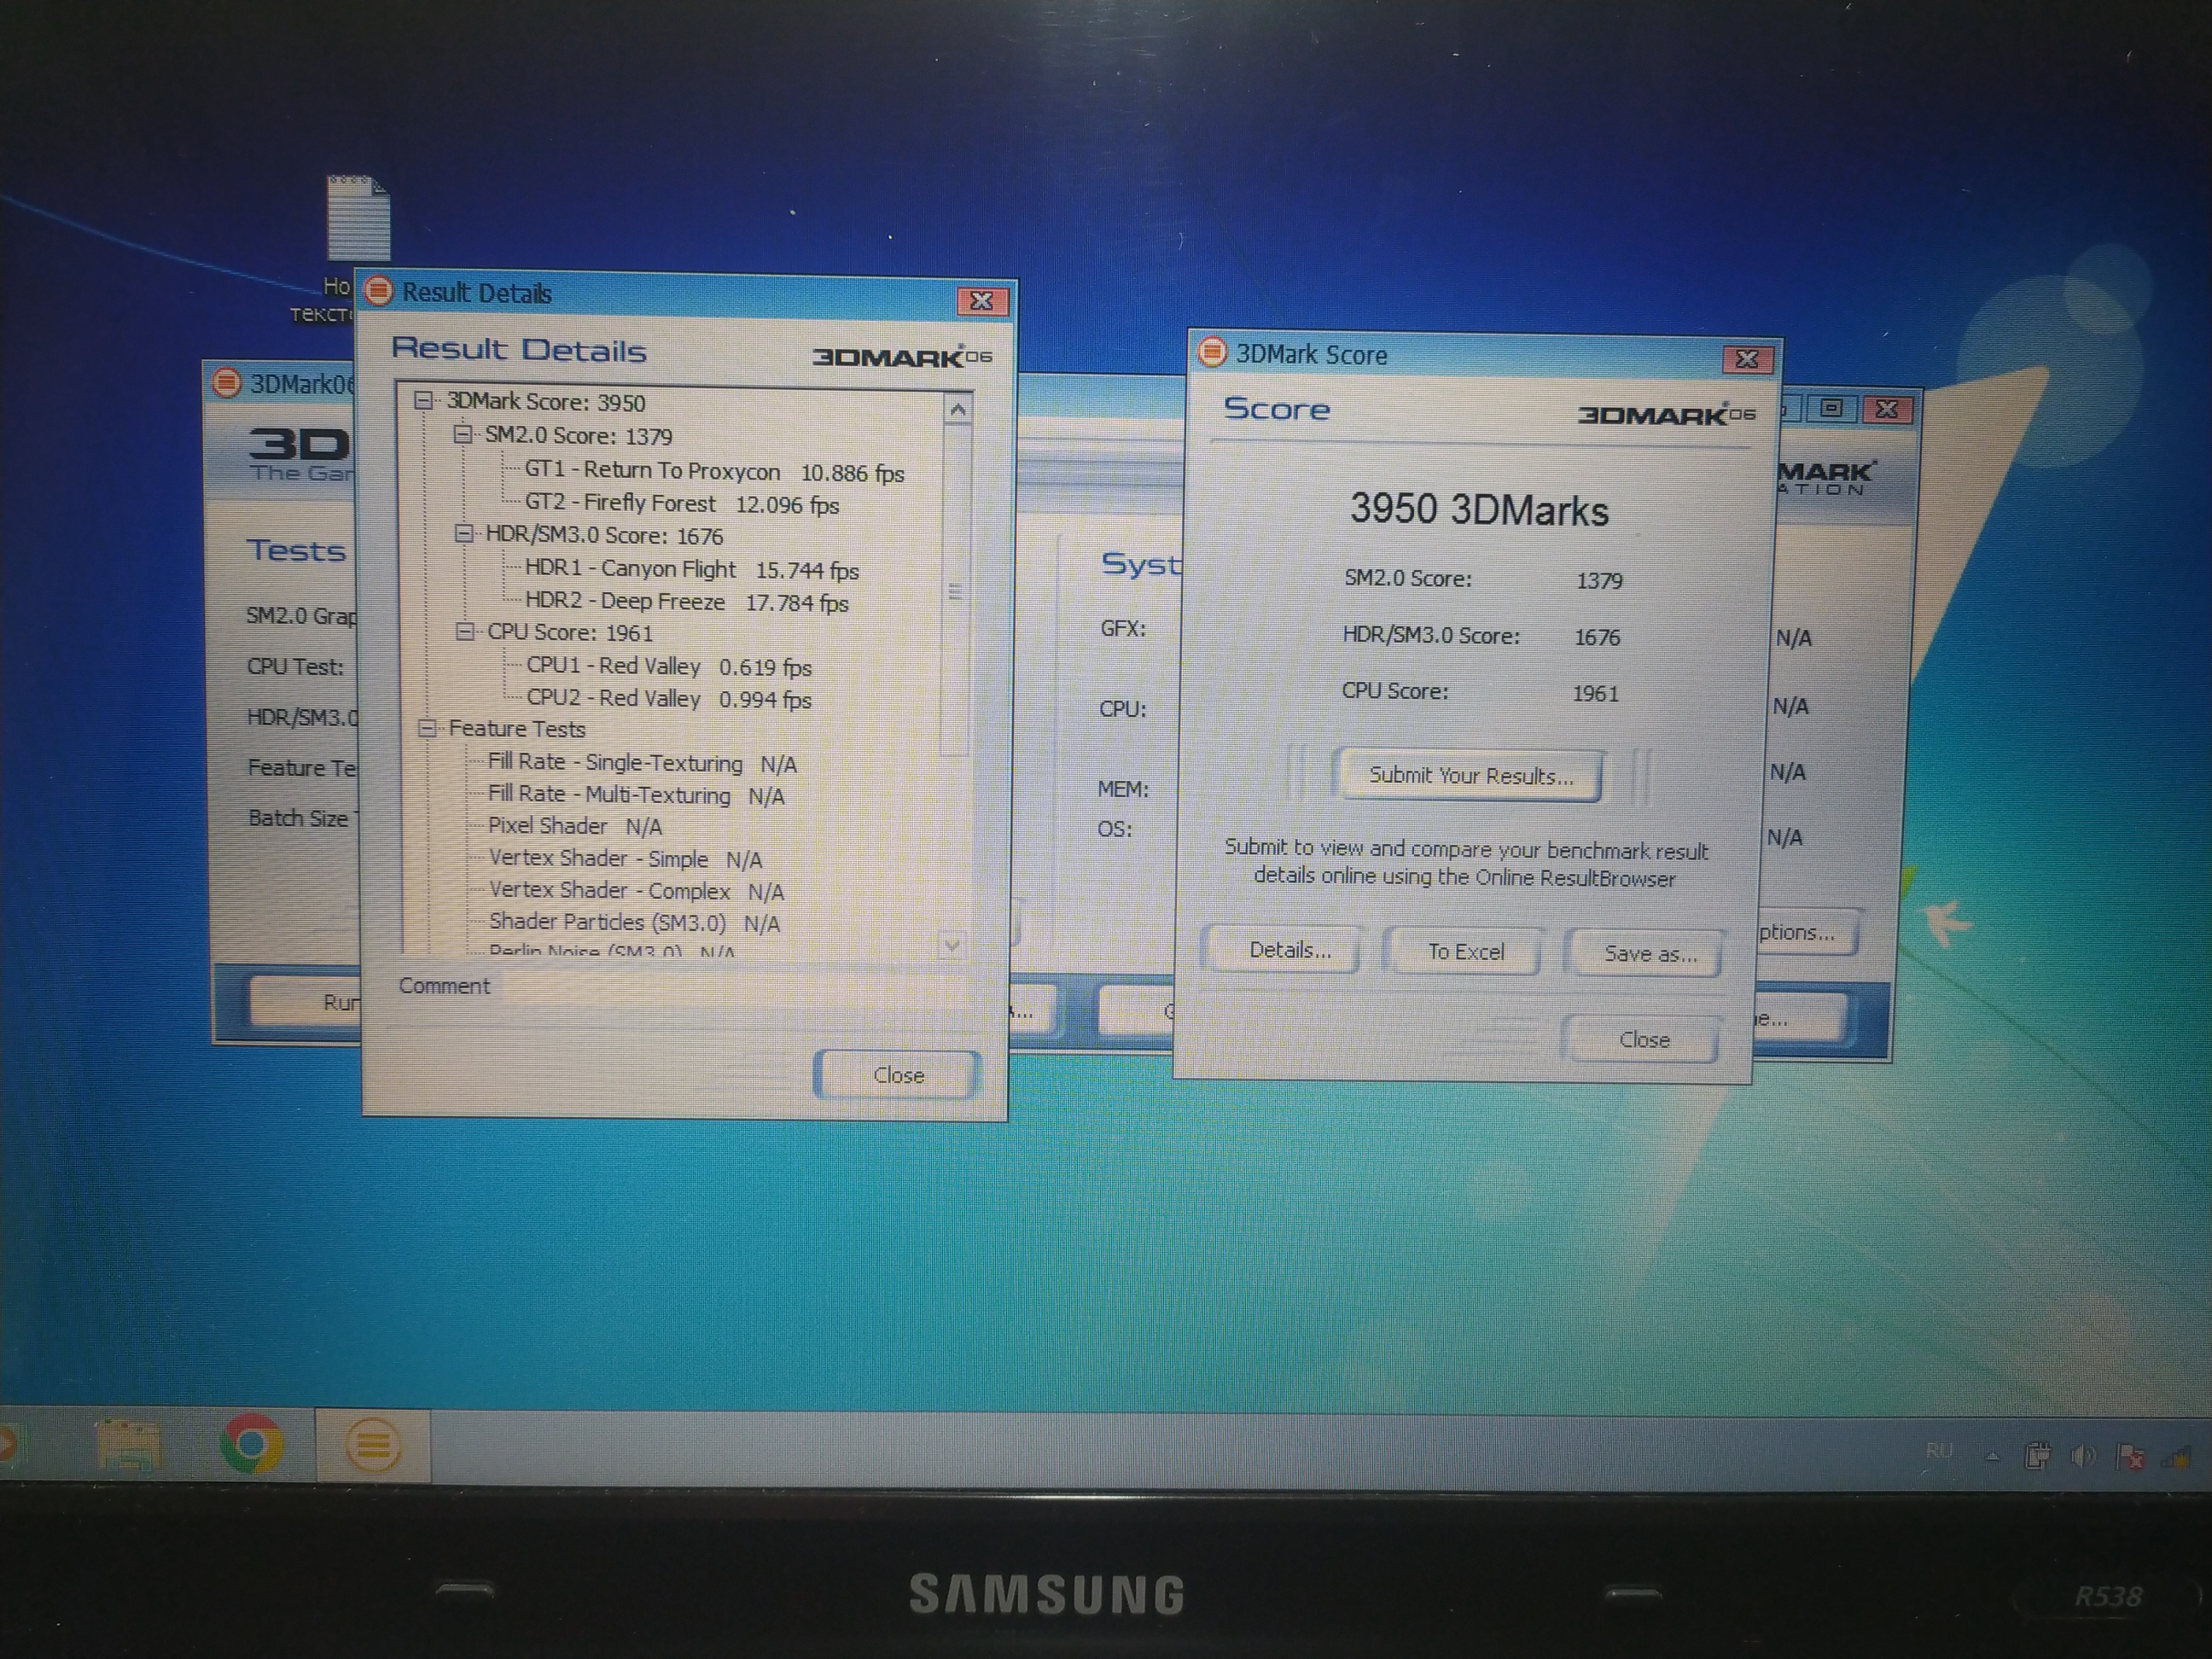Click the results tree scroll-down arrow

(x=952, y=943)
